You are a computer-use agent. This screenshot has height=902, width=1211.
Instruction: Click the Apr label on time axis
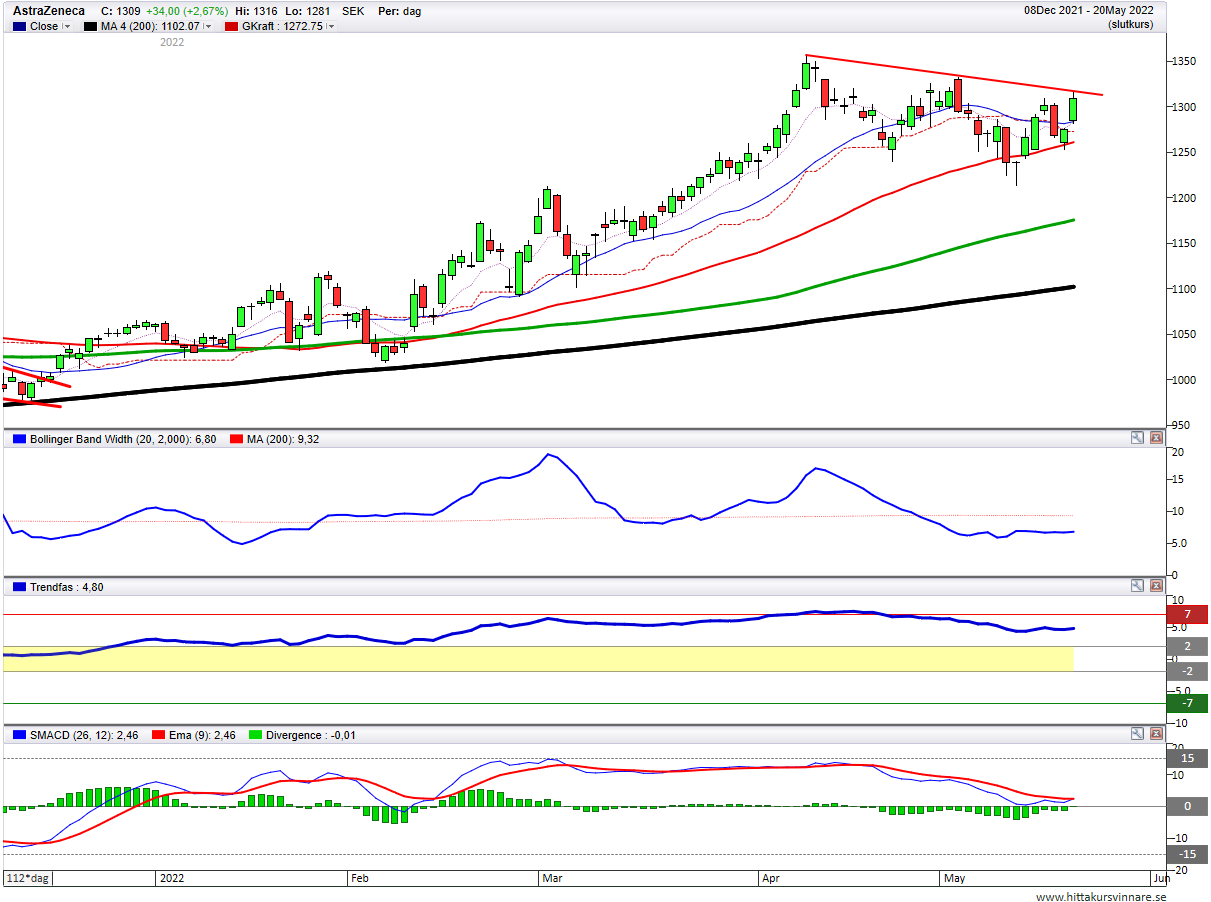click(770, 878)
